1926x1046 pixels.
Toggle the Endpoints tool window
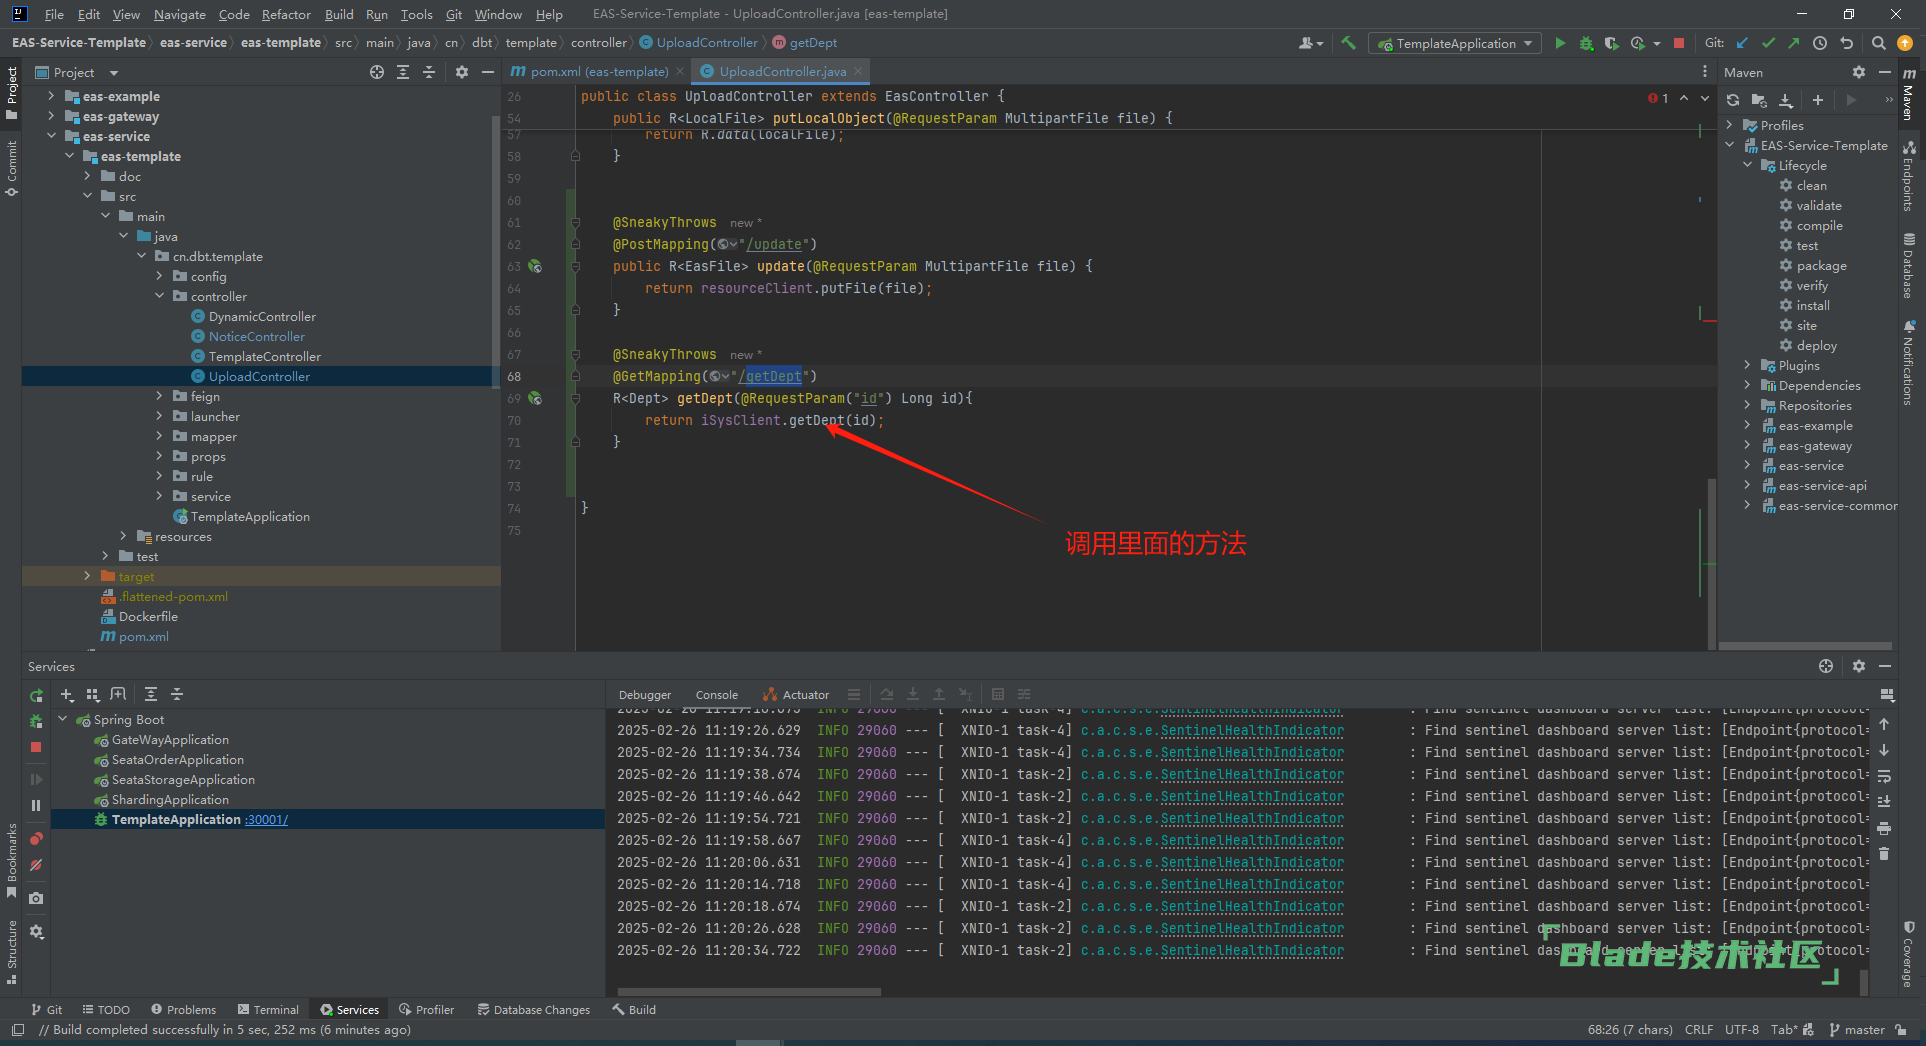(1909, 176)
